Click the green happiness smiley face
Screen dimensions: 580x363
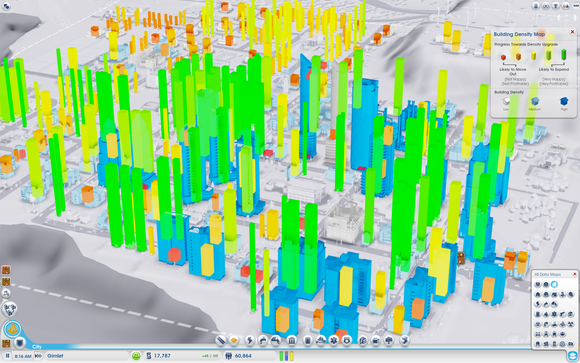136,356
